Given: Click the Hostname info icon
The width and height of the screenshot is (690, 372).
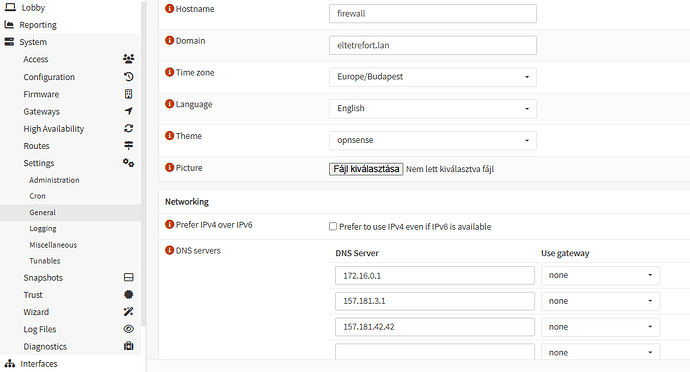Looking at the screenshot, I should 169,8.
